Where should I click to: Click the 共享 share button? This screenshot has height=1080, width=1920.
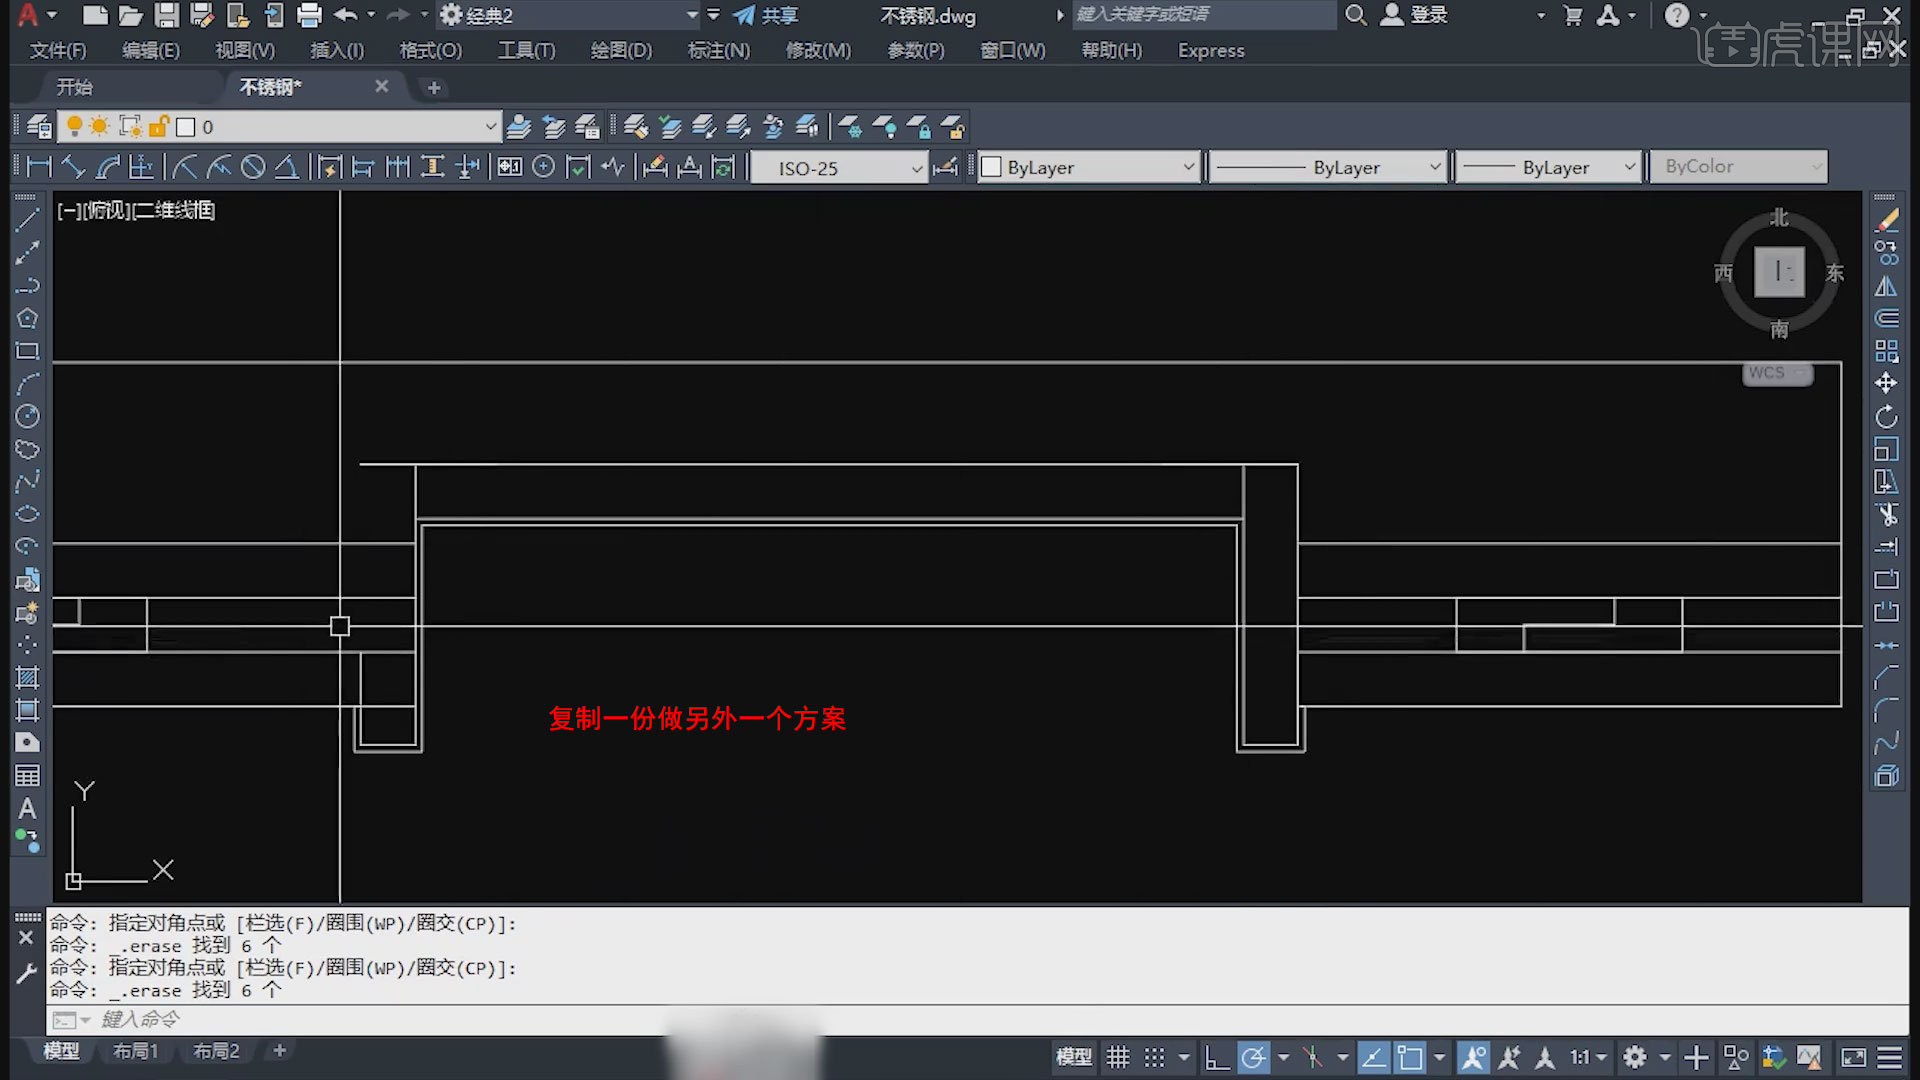[766, 15]
